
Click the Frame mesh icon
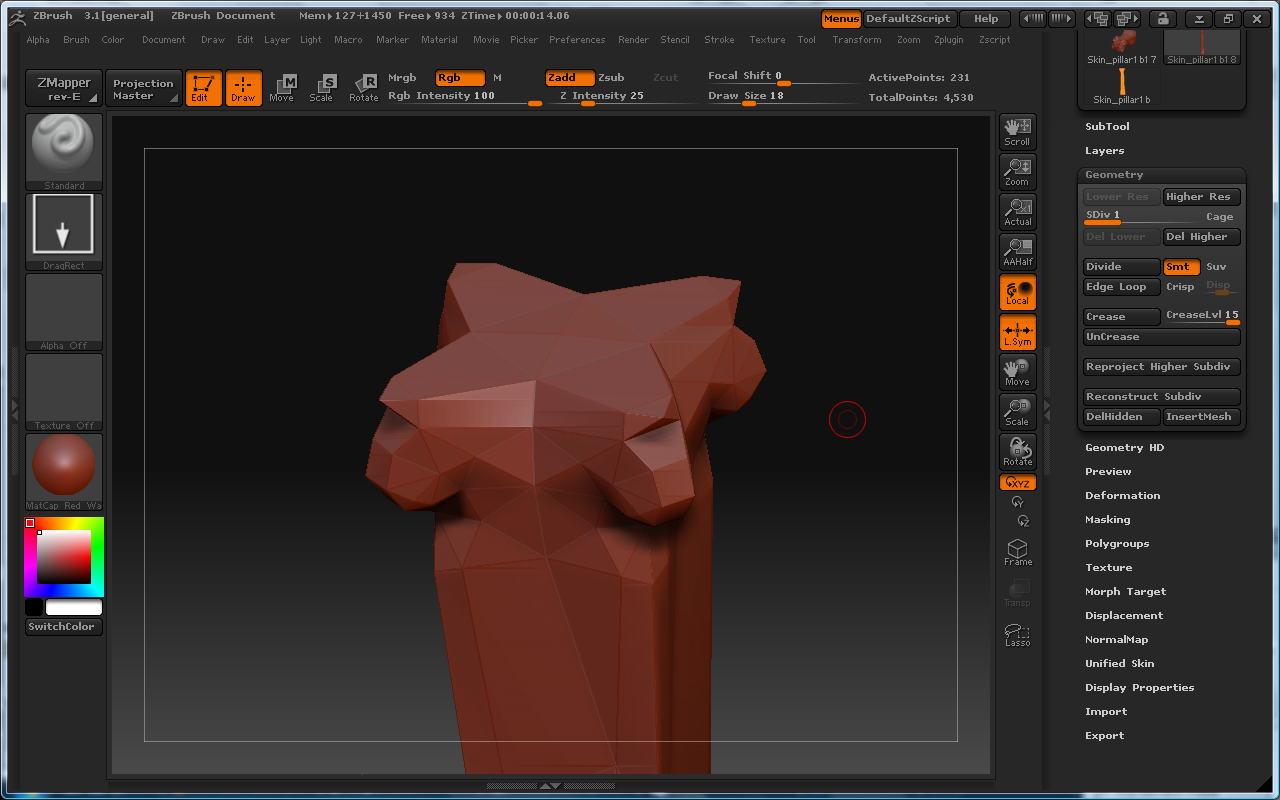[1017, 552]
